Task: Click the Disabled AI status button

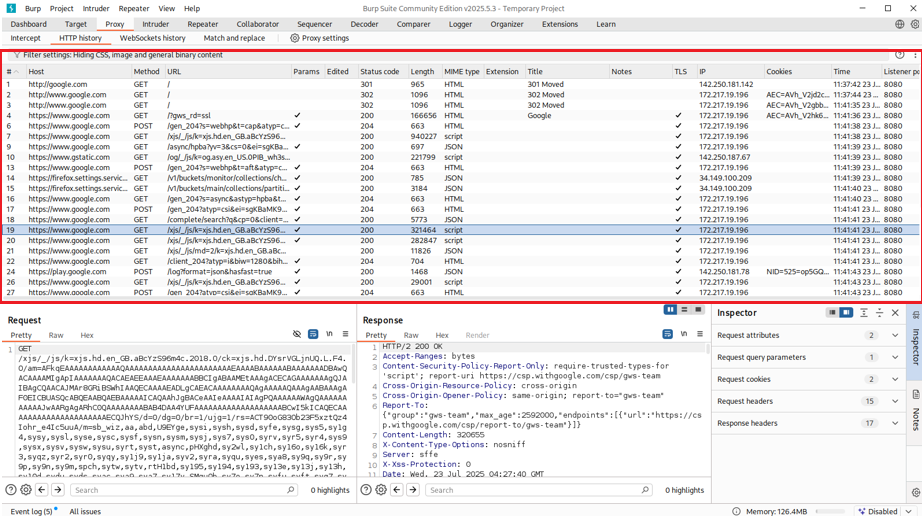Action: tap(878, 511)
